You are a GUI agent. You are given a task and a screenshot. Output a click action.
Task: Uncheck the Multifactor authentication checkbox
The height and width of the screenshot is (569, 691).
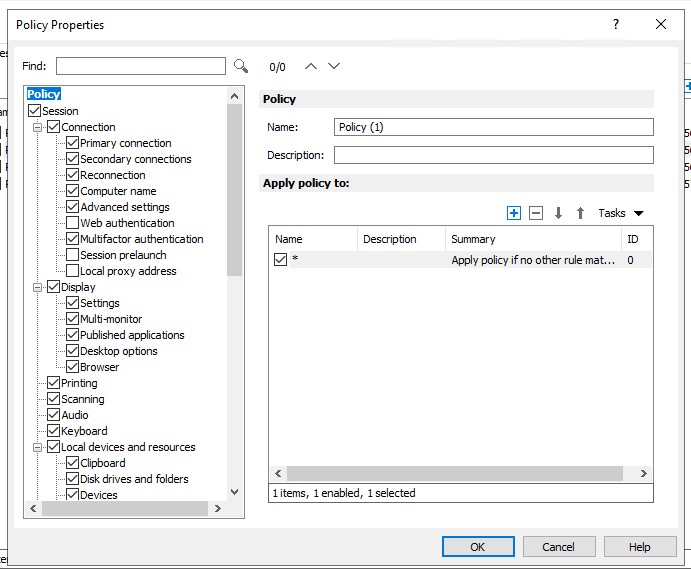click(x=73, y=239)
